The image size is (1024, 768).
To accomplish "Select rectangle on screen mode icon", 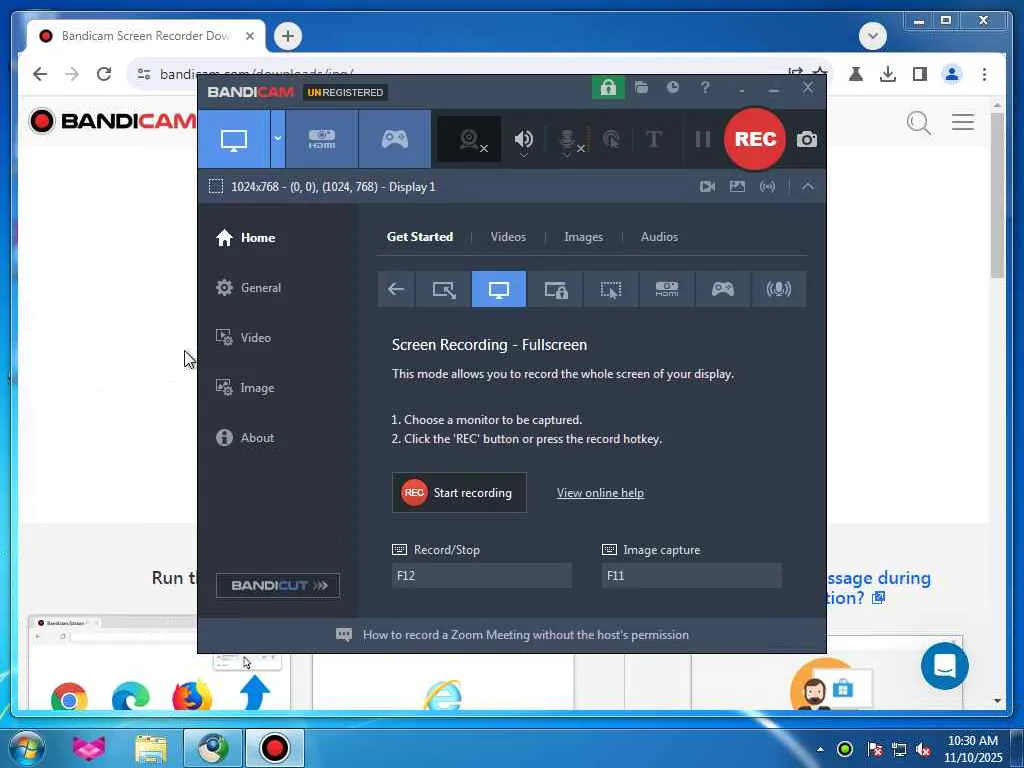I will point(444,289).
